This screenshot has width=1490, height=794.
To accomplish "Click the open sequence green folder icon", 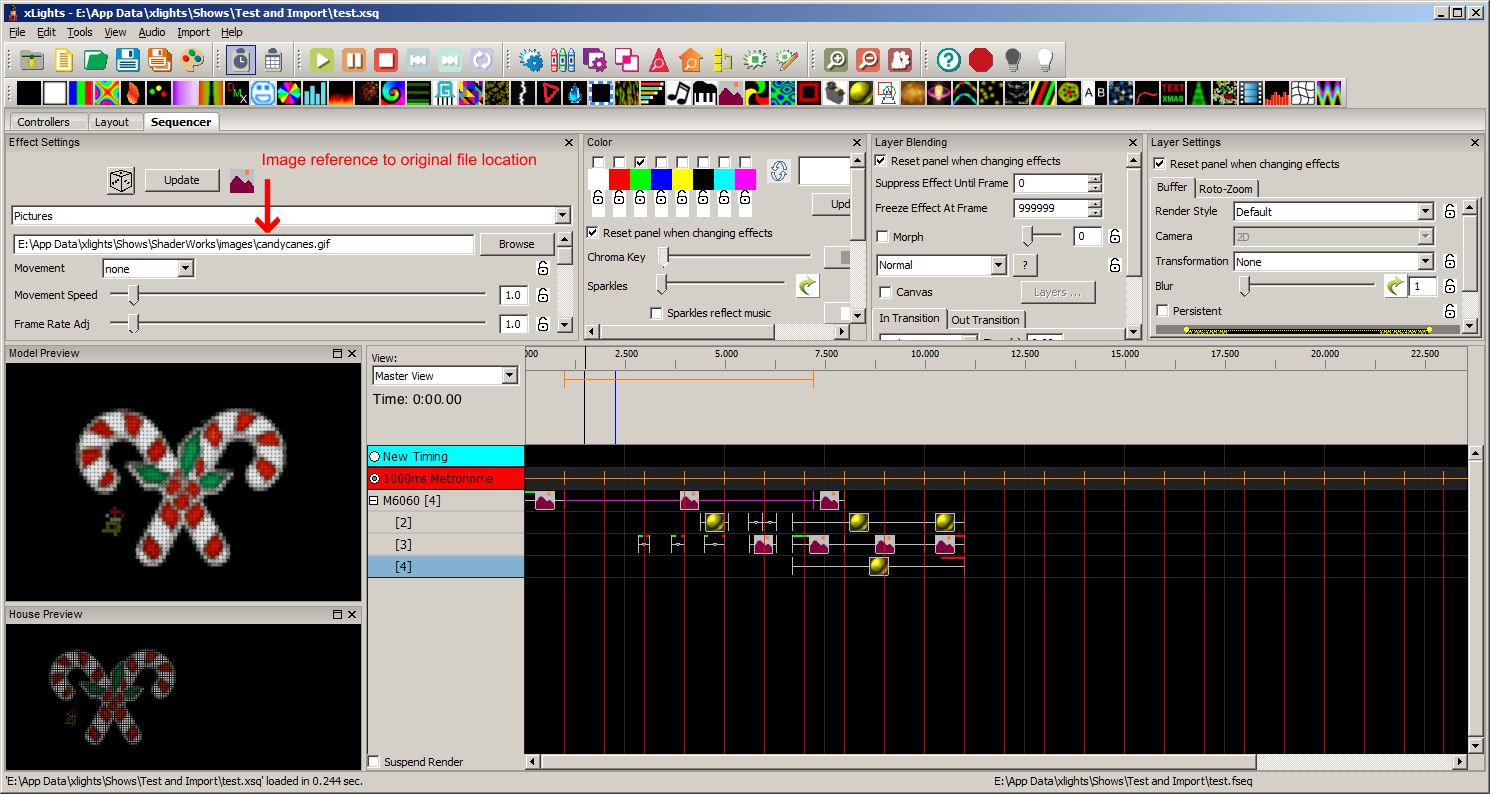I will click(x=95, y=59).
